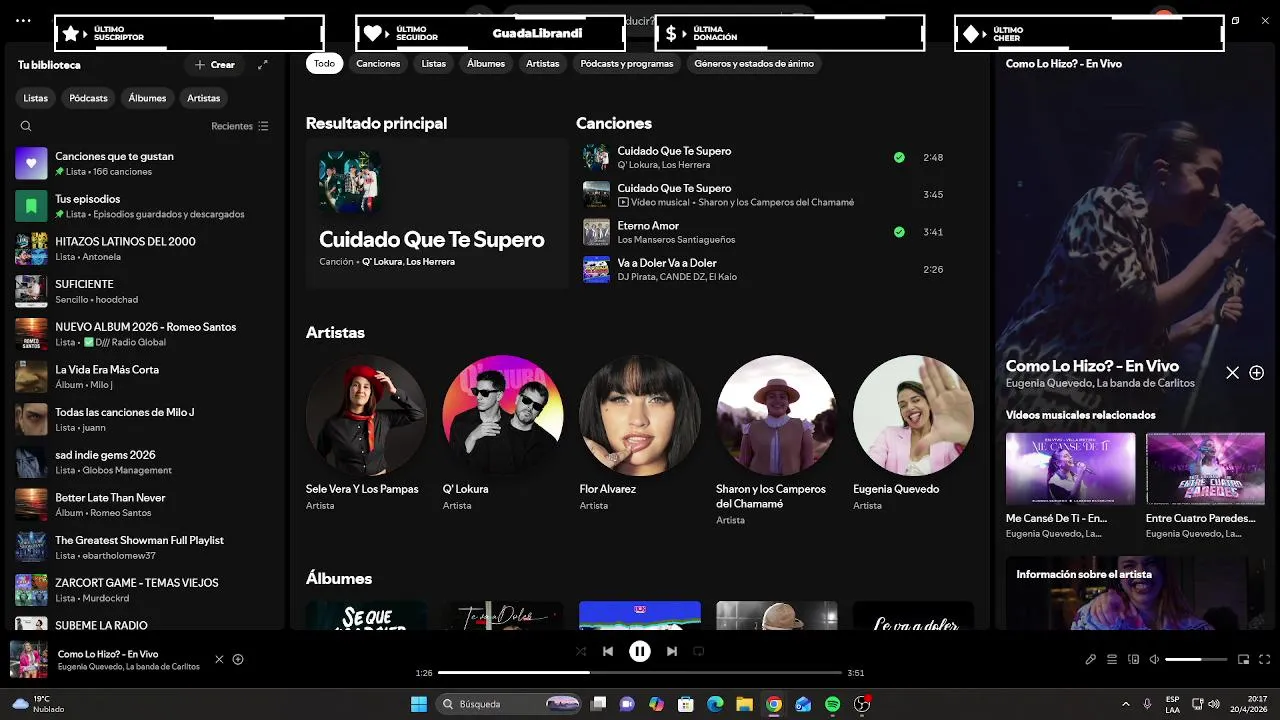Open artist Sele Vera Y Los Pampas
Screen dimensions: 1280x720
click(366, 433)
